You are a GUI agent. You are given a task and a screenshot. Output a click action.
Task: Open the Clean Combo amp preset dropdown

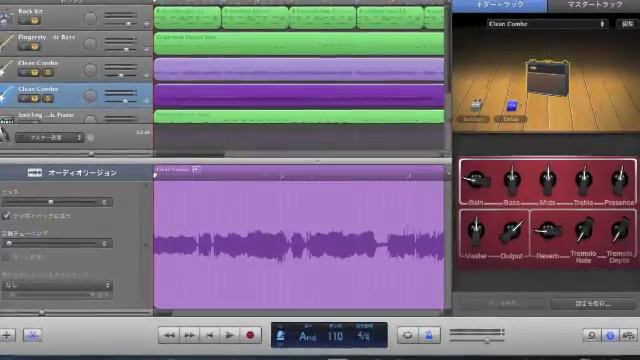pyautogui.click(x=547, y=24)
